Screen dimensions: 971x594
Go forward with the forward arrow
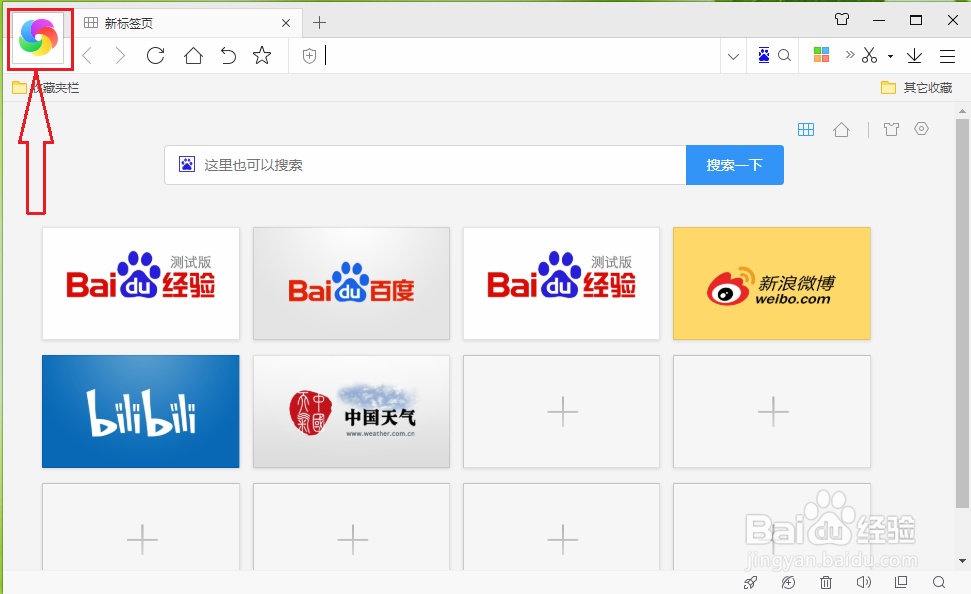120,56
